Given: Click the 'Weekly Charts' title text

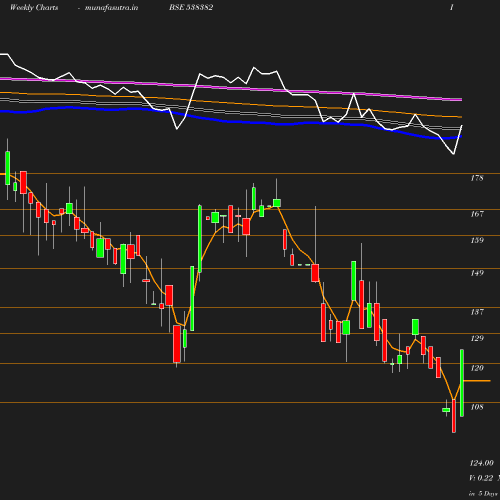Looking at the screenshot, I should coord(34,8).
